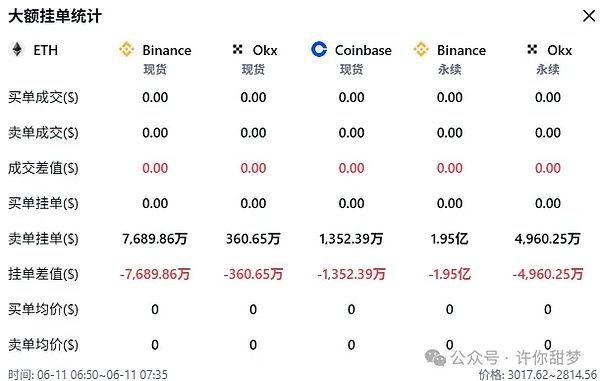Click the -1,352.39万 Coinbase difference value
Screen dimensions: 600x381
(x=351, y=274)
